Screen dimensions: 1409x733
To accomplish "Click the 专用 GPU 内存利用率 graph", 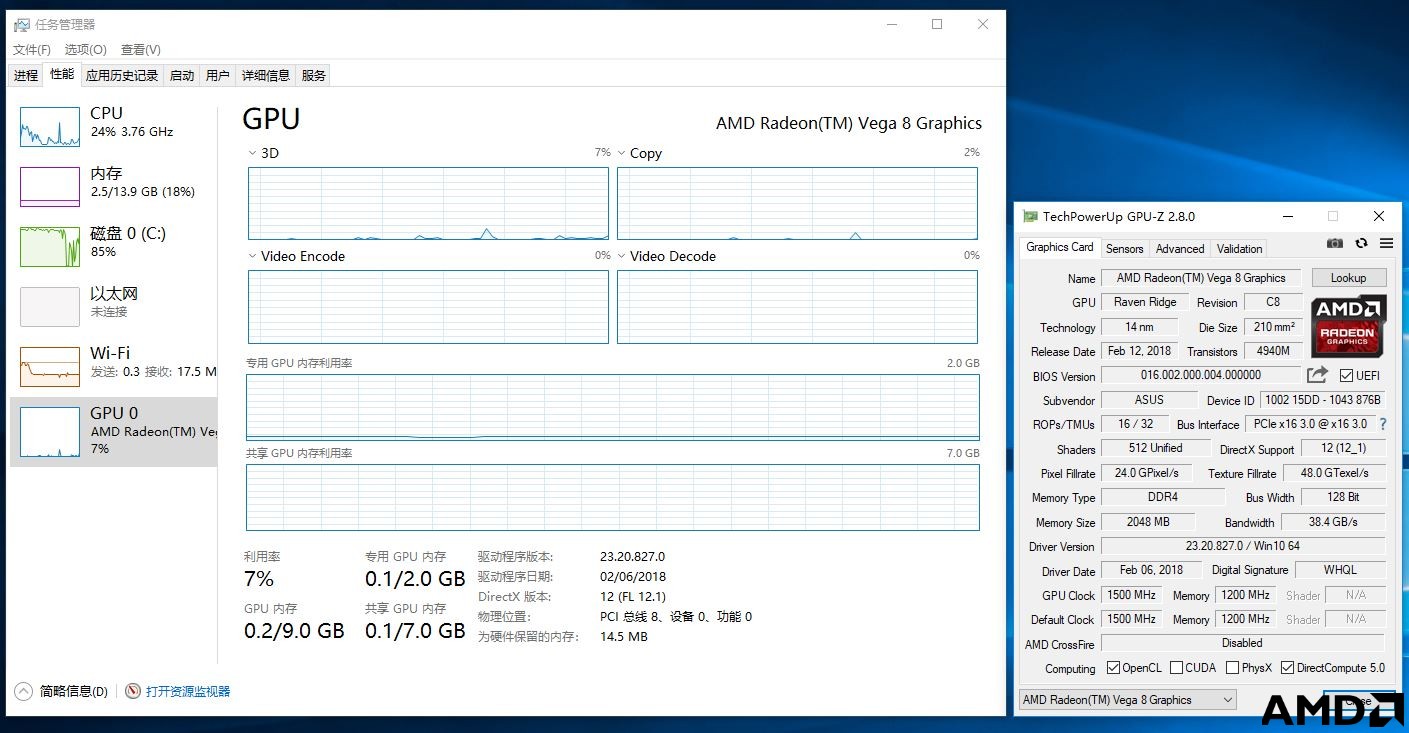I will click(613, 407).
